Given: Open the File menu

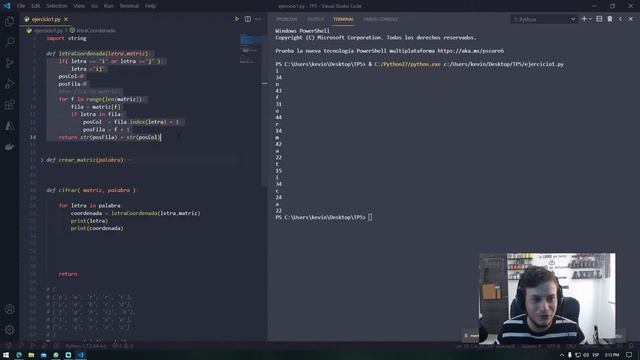Looking at the screenshot, I should (x=21, y=6).
